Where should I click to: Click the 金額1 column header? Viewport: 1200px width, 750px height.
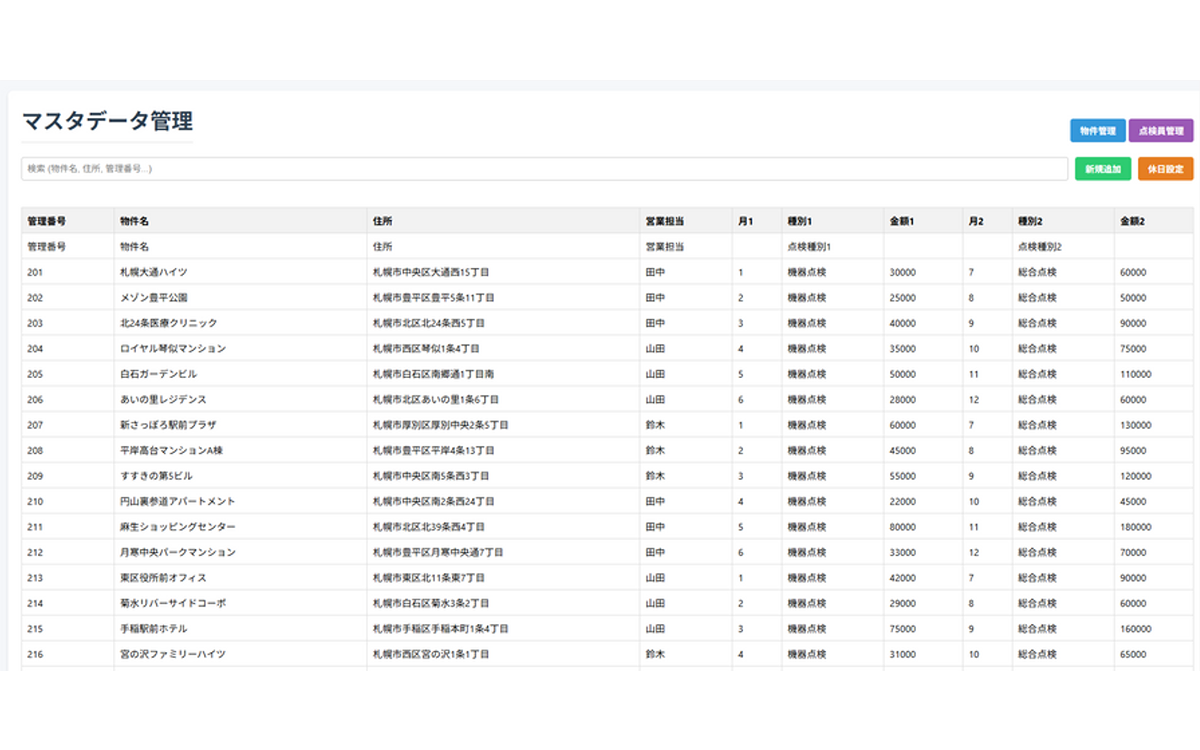[x=902, y=220]
